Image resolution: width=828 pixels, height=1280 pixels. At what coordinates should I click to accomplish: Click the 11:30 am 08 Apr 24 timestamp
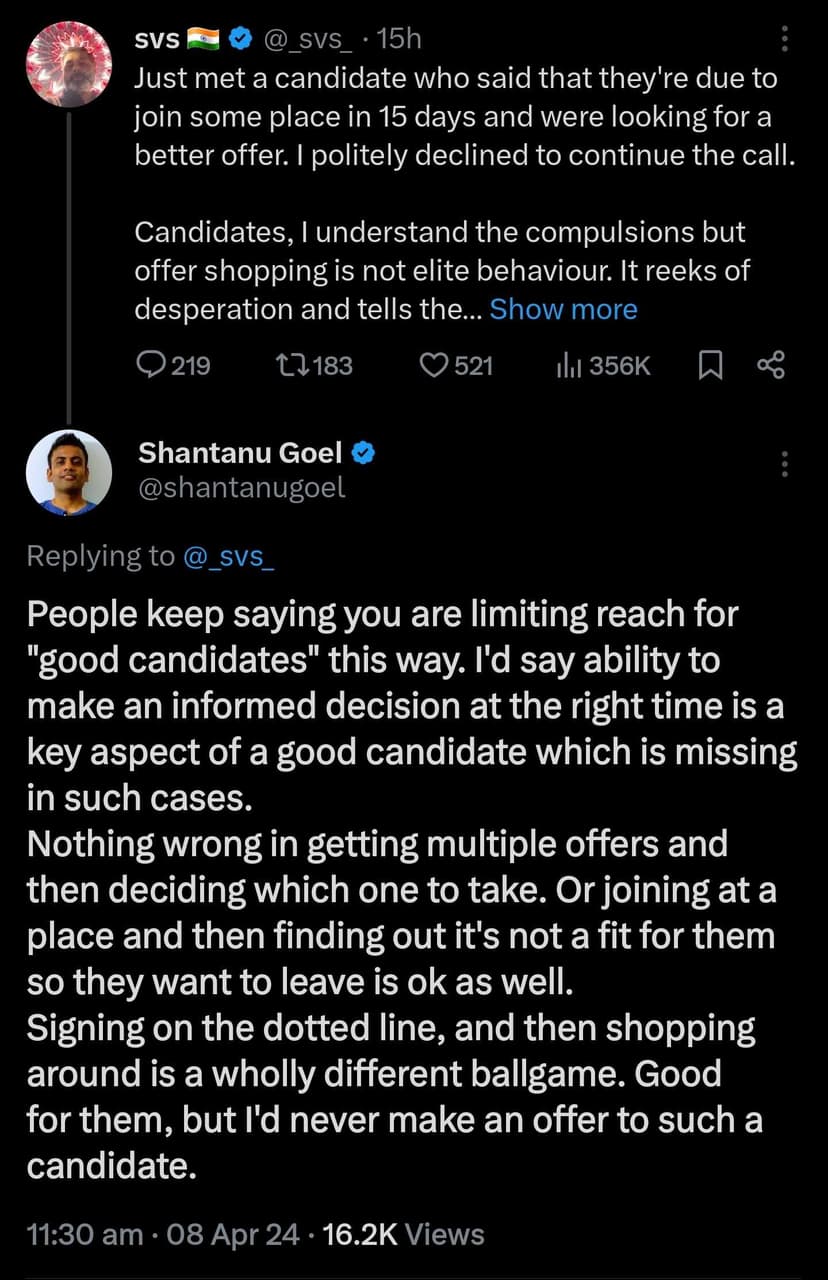pos(163,1234)
